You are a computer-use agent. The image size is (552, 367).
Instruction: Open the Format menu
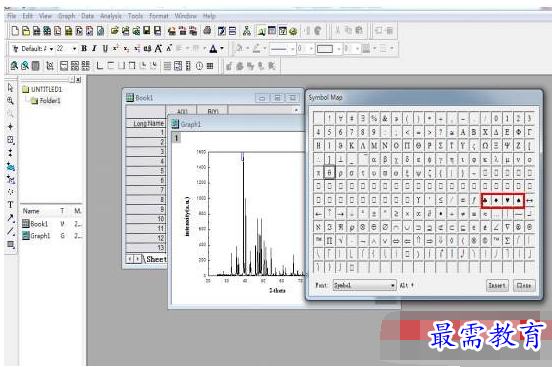click(x=159, y=16)
